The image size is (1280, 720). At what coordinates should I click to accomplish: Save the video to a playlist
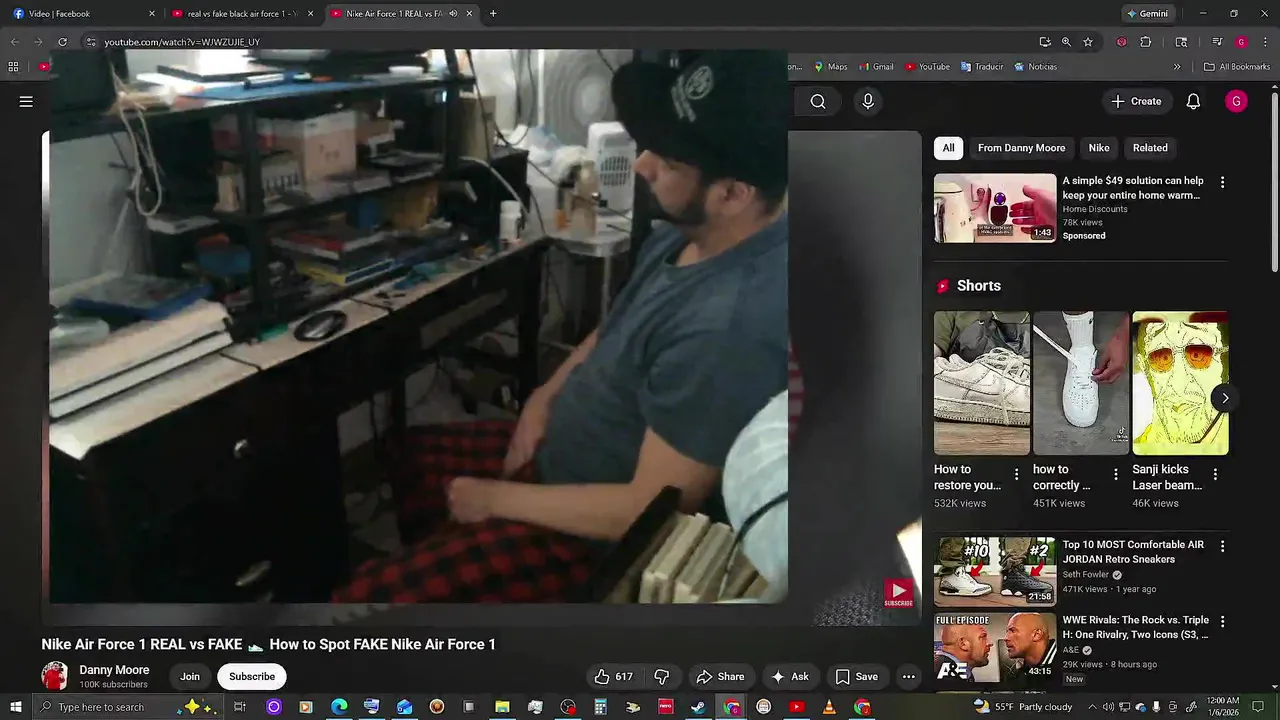(x=856, y=677)
